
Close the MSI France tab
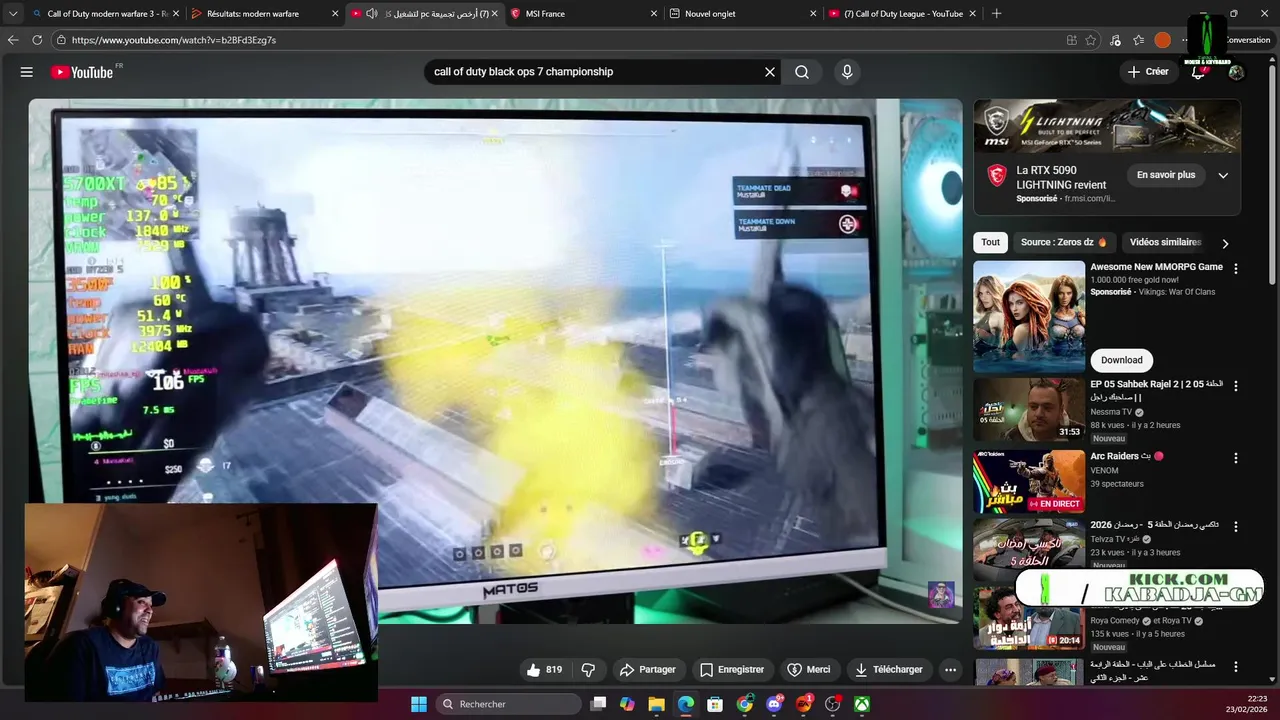(x=654, y=14)
